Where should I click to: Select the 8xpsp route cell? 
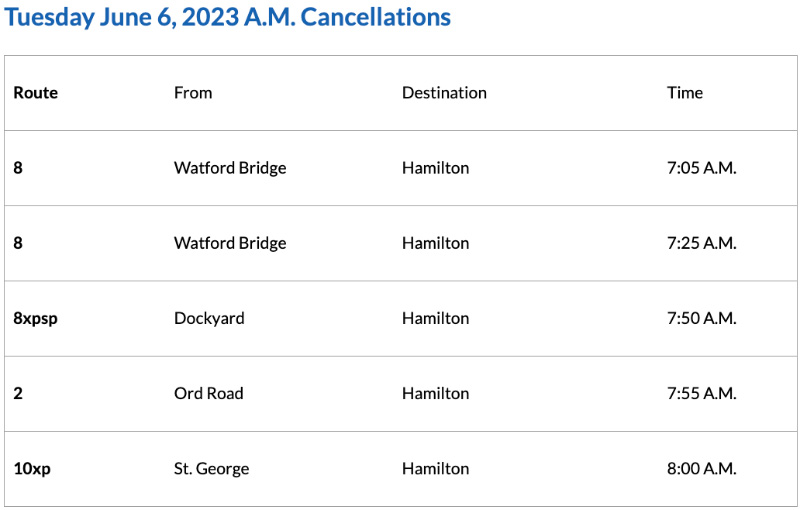(36, 318)
